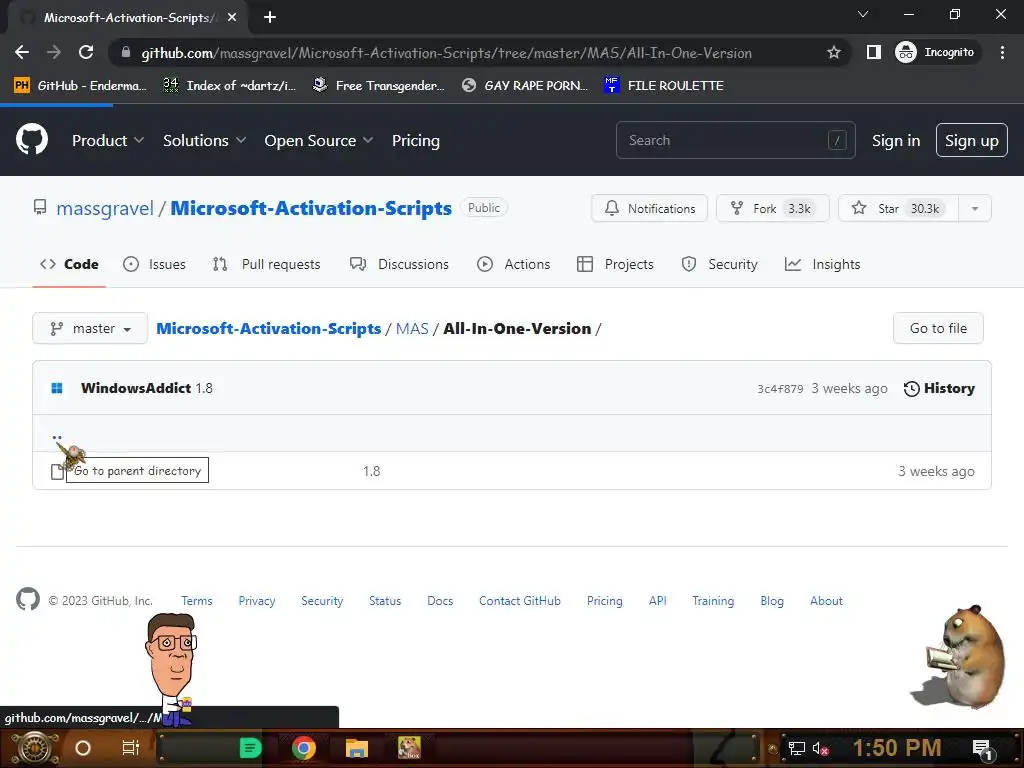Click the two-dot parent directory link
This screenshot has width=1024, height=768.
click(x=57, y=436)
